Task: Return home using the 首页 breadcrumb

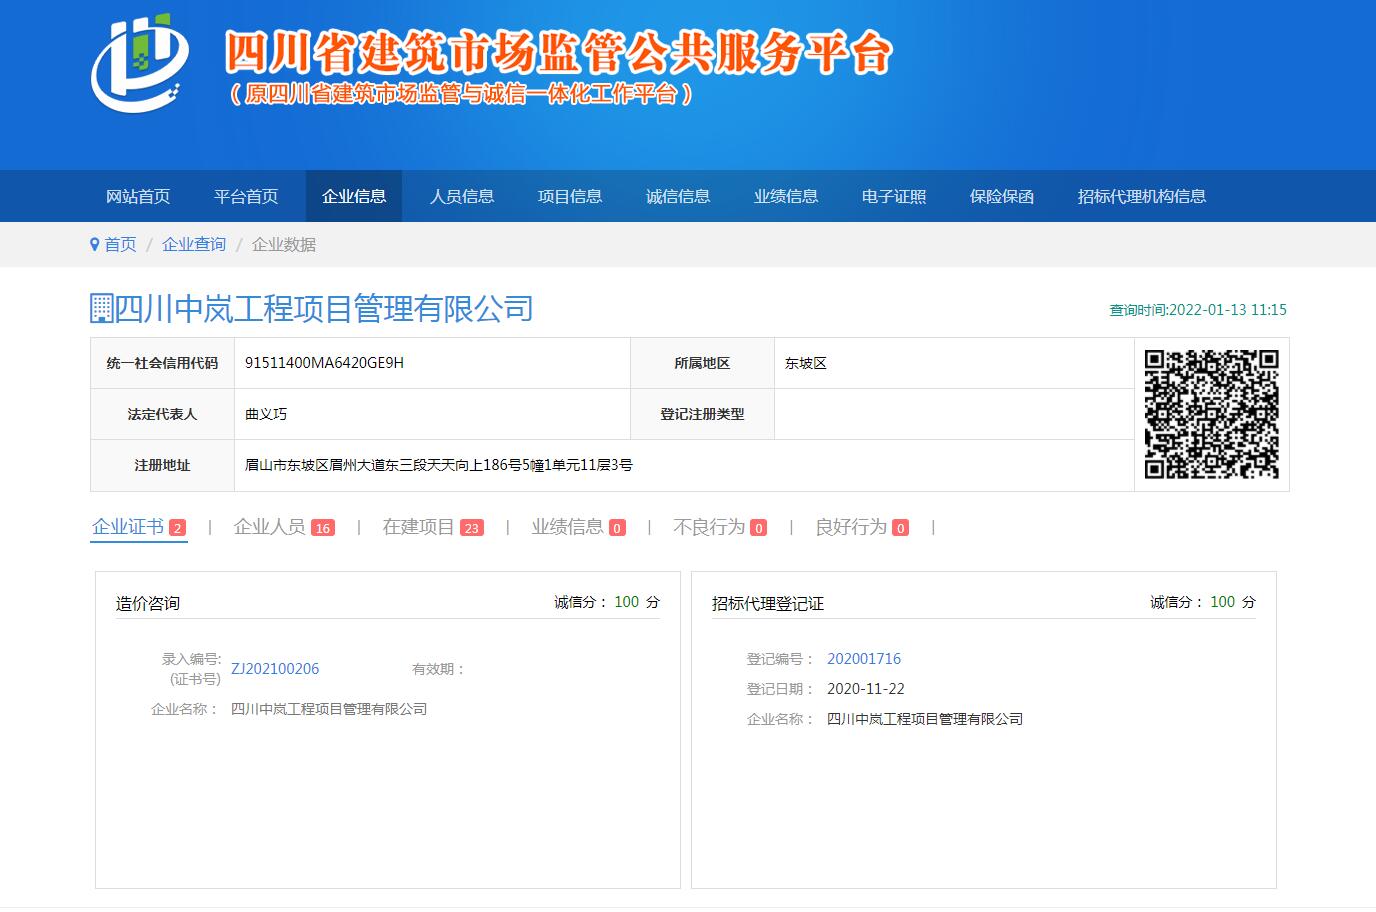Action: pyautogui.click(x=119, y=244)
